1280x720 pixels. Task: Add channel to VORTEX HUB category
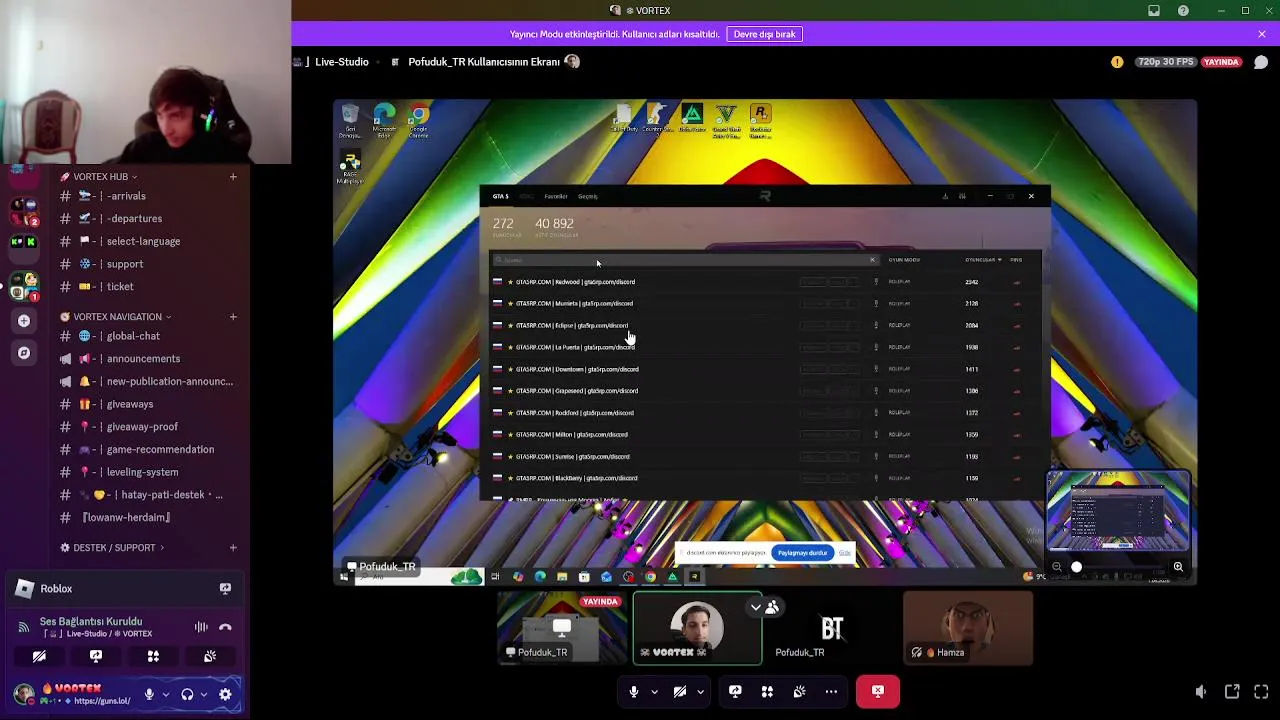click(233, 177)
